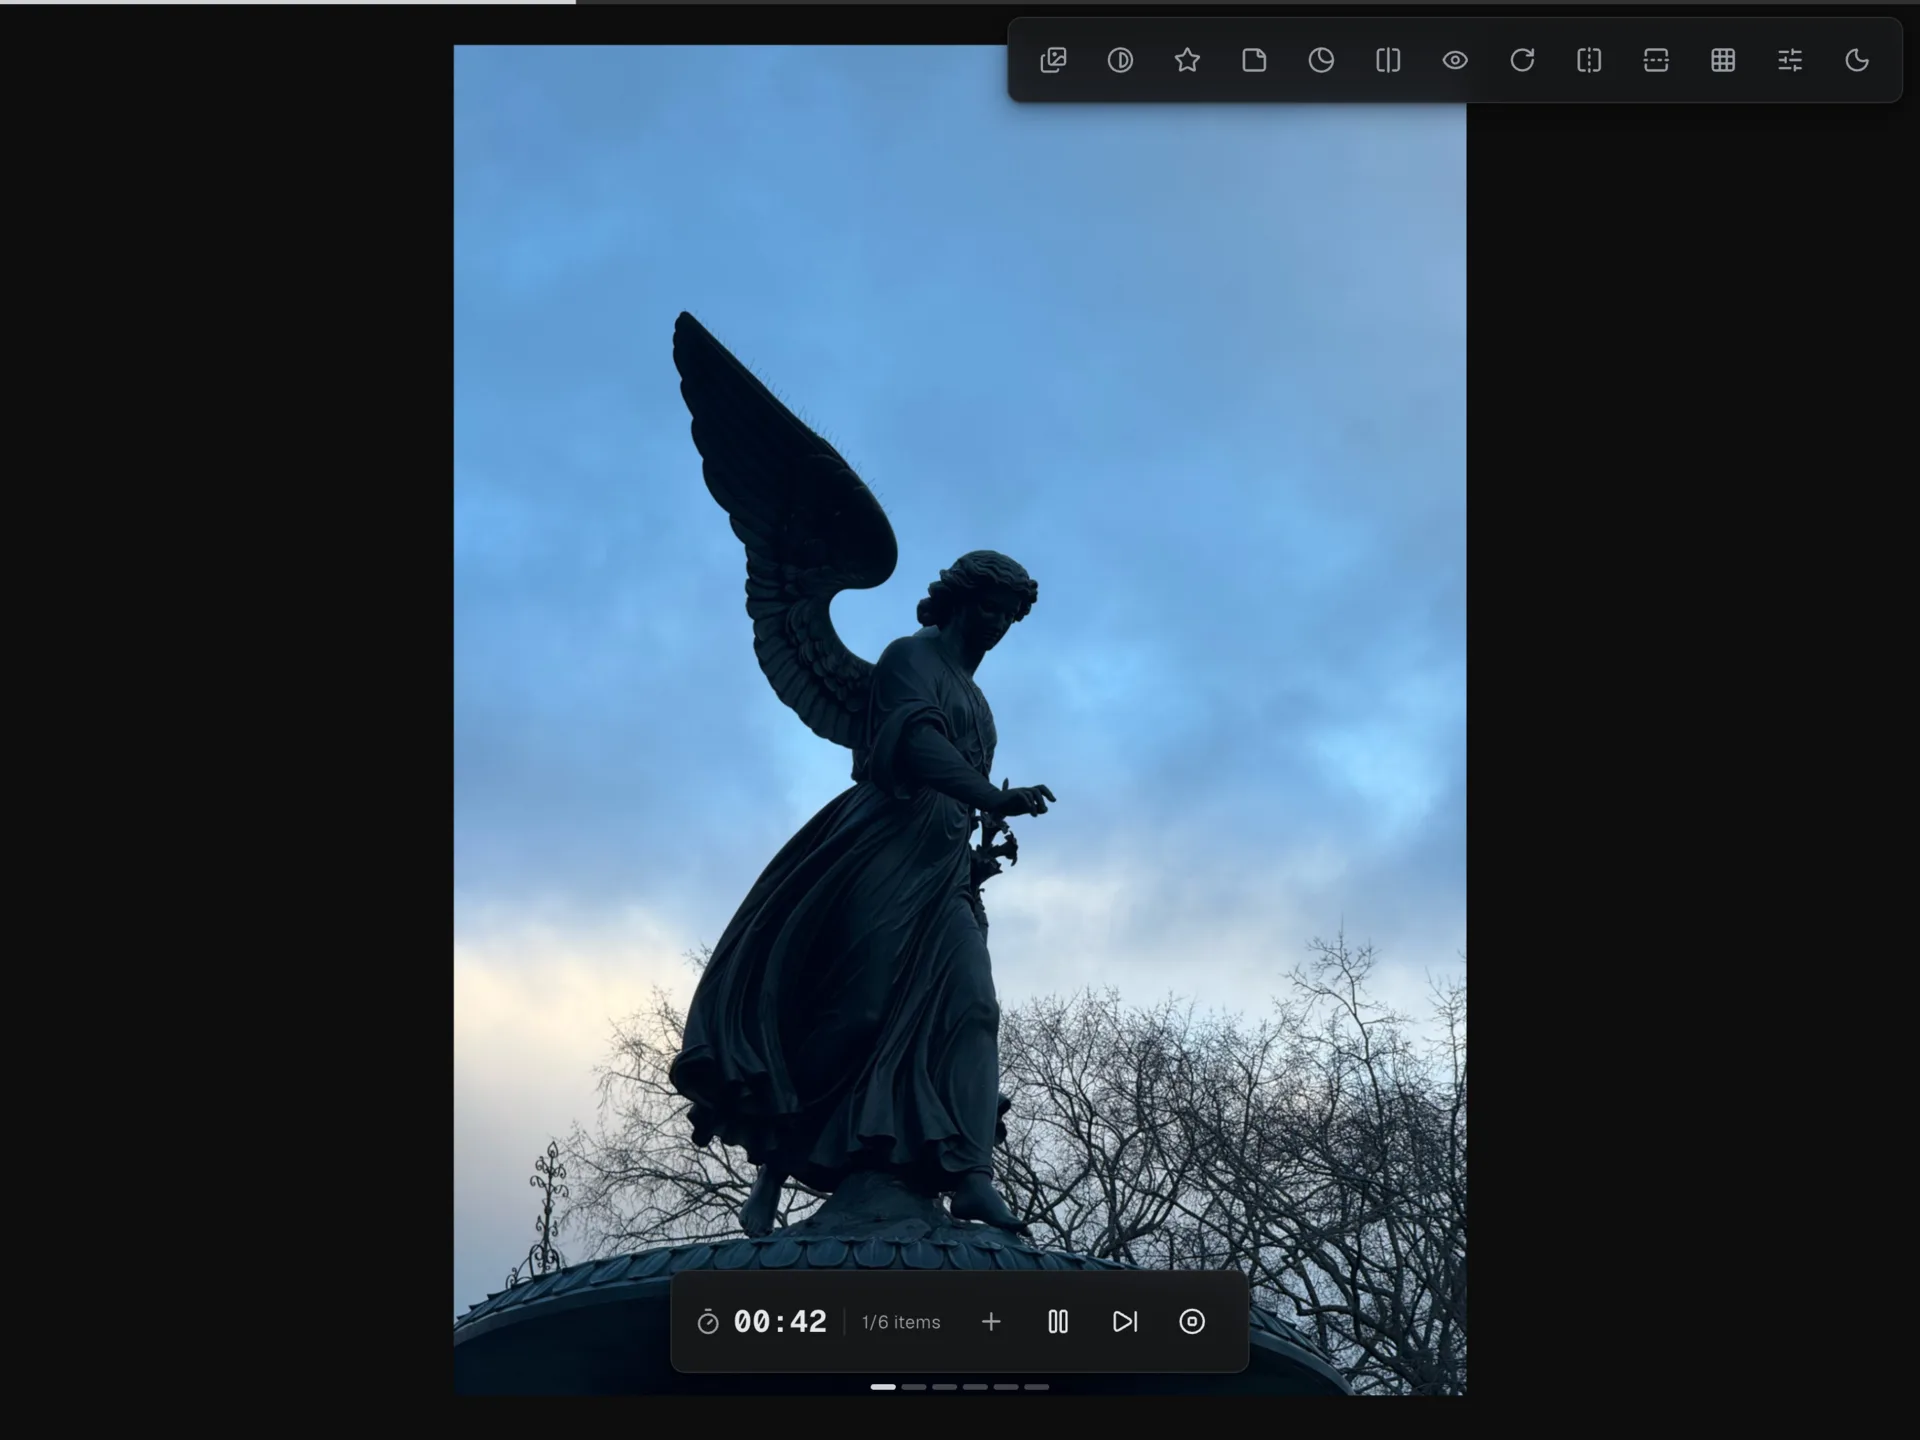Click the 00:42 timer readout
This screenshot has width=1920, height=1440.
click(x=780, y=1322)
